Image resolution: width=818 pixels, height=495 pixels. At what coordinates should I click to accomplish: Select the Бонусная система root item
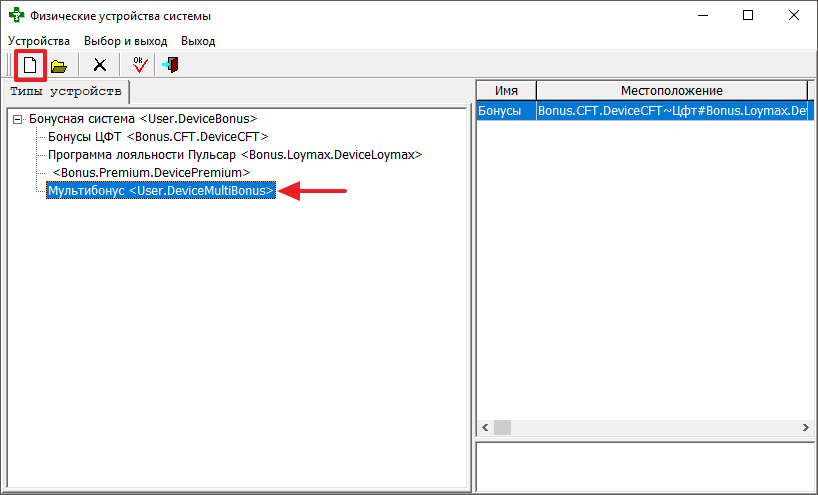tap(143, 119)
